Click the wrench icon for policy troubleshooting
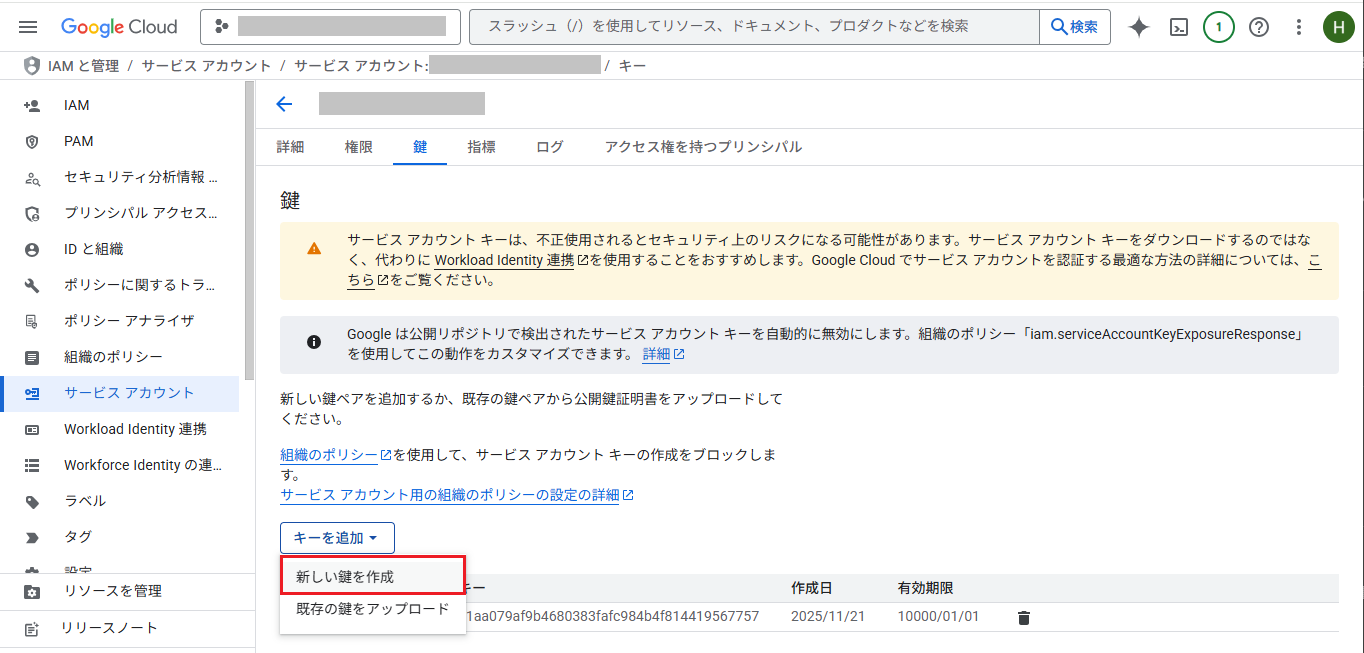This screenshot has height=653, width=1364. click(32, 285)
